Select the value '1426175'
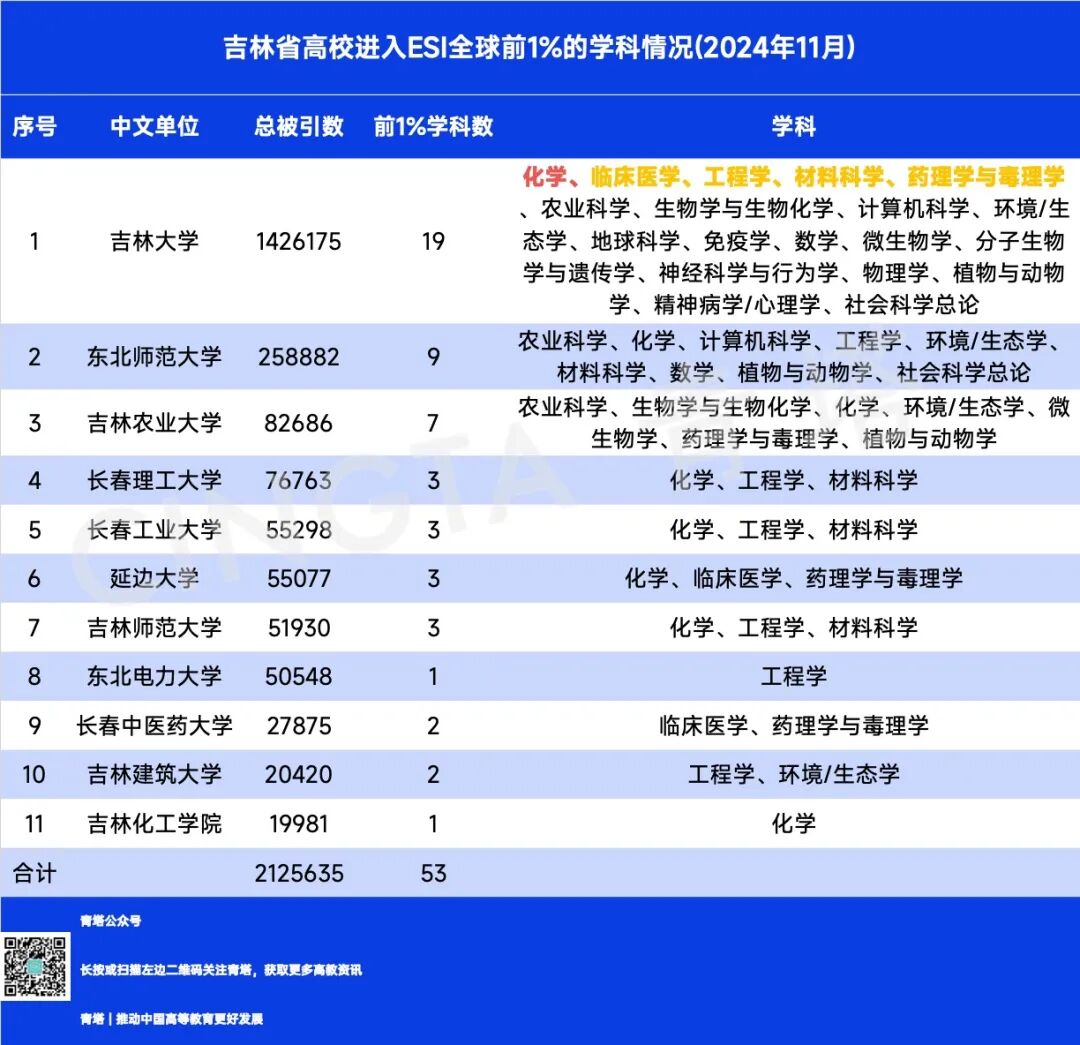This screenshot has width=1080, height=1045. click(299, 241)
